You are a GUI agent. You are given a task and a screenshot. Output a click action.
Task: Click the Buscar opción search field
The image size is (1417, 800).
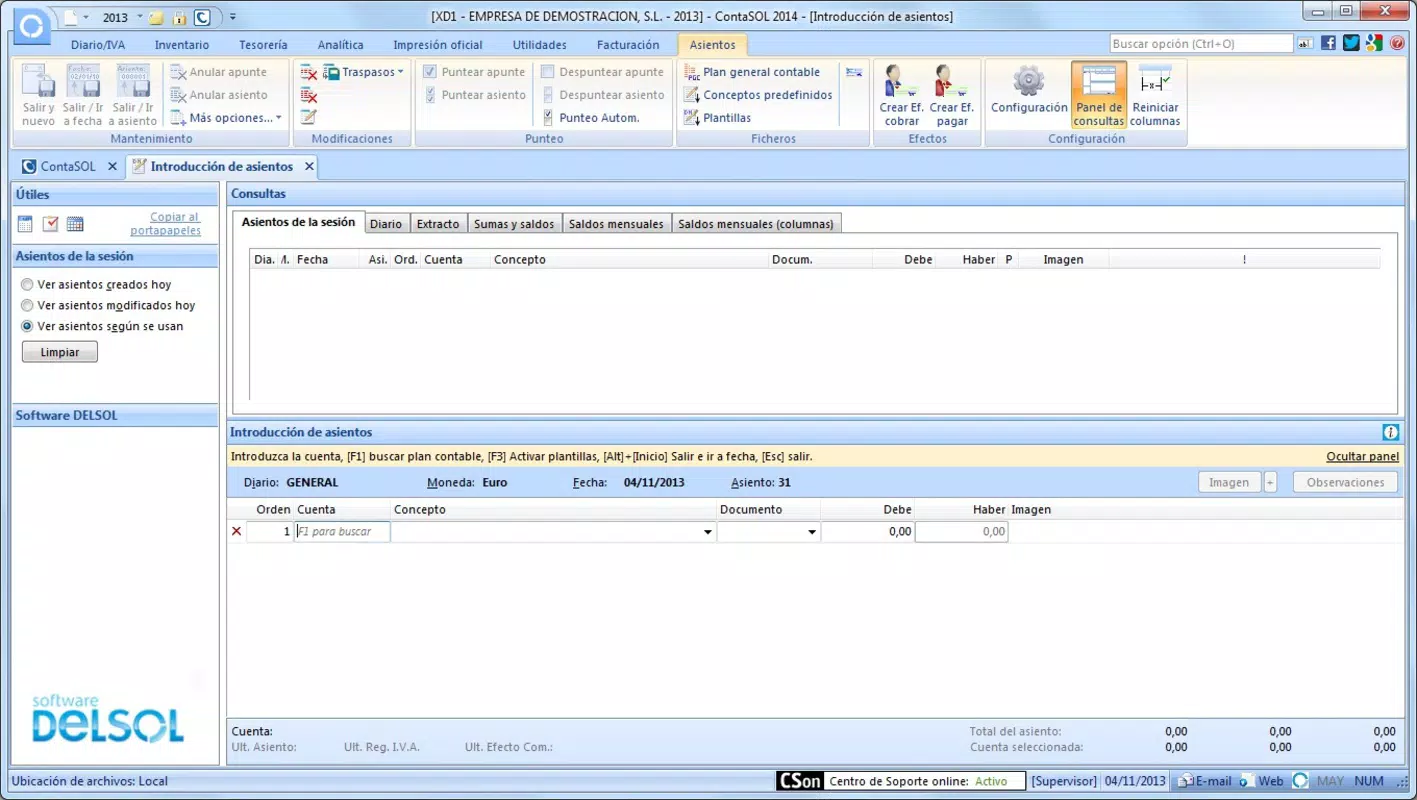1201,44
